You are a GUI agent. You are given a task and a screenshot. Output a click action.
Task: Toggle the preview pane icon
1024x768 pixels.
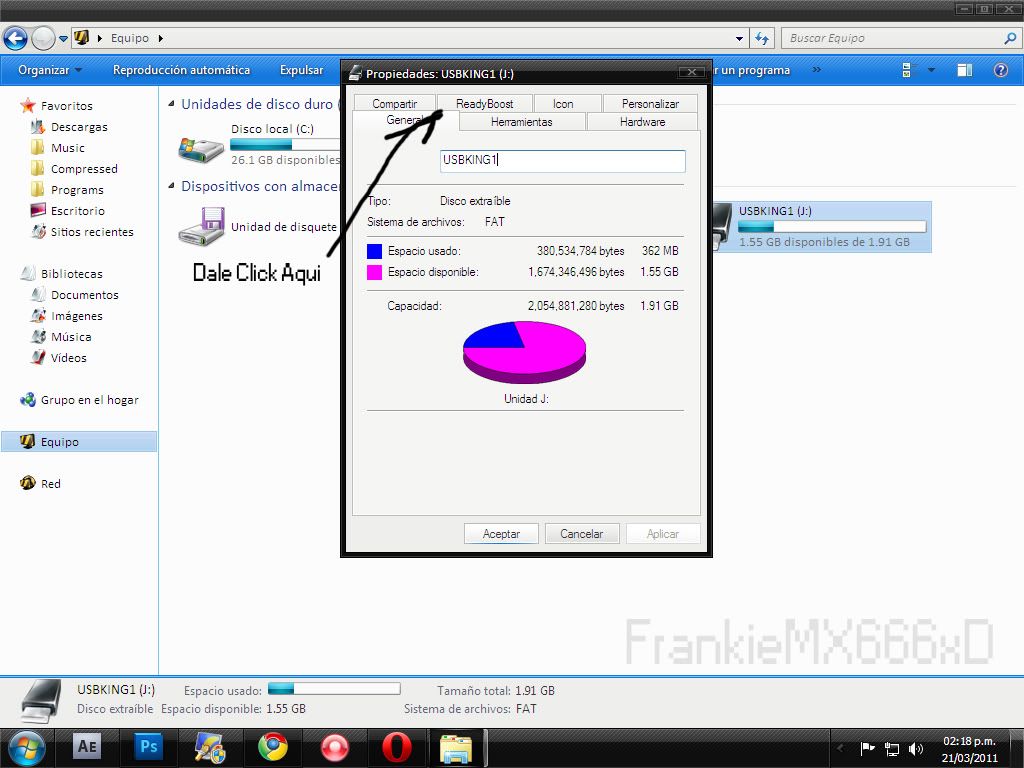coord(964,70)
